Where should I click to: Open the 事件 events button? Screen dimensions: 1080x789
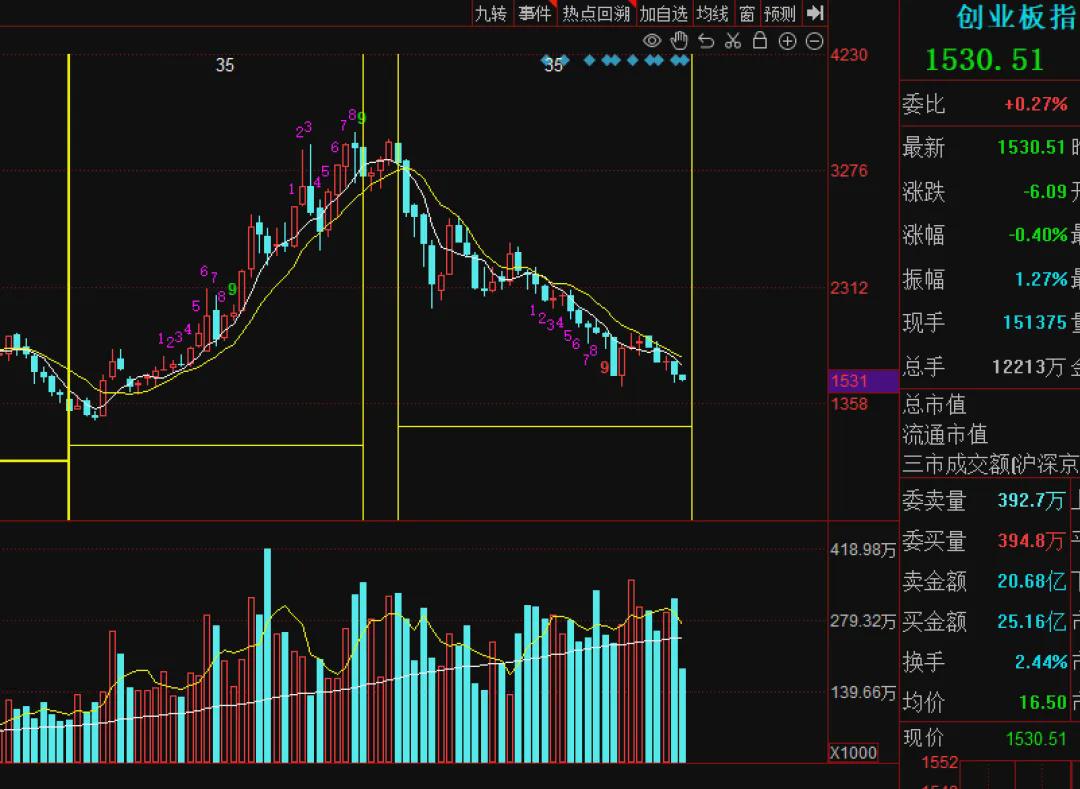535,14
